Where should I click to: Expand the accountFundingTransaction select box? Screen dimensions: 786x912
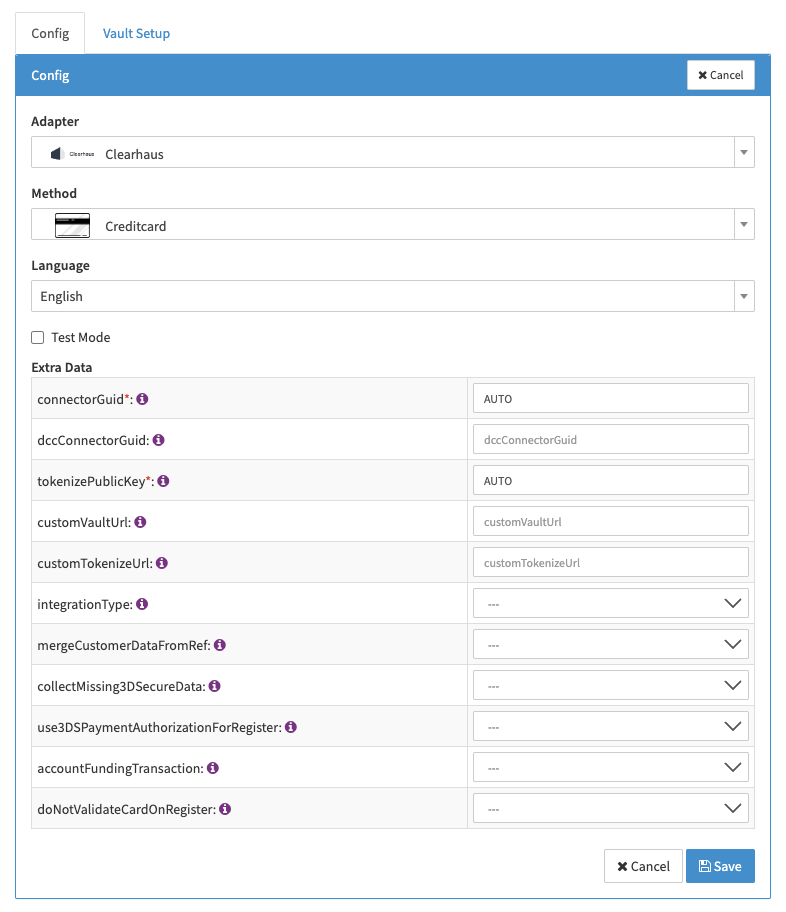click(x=610, y=767)
